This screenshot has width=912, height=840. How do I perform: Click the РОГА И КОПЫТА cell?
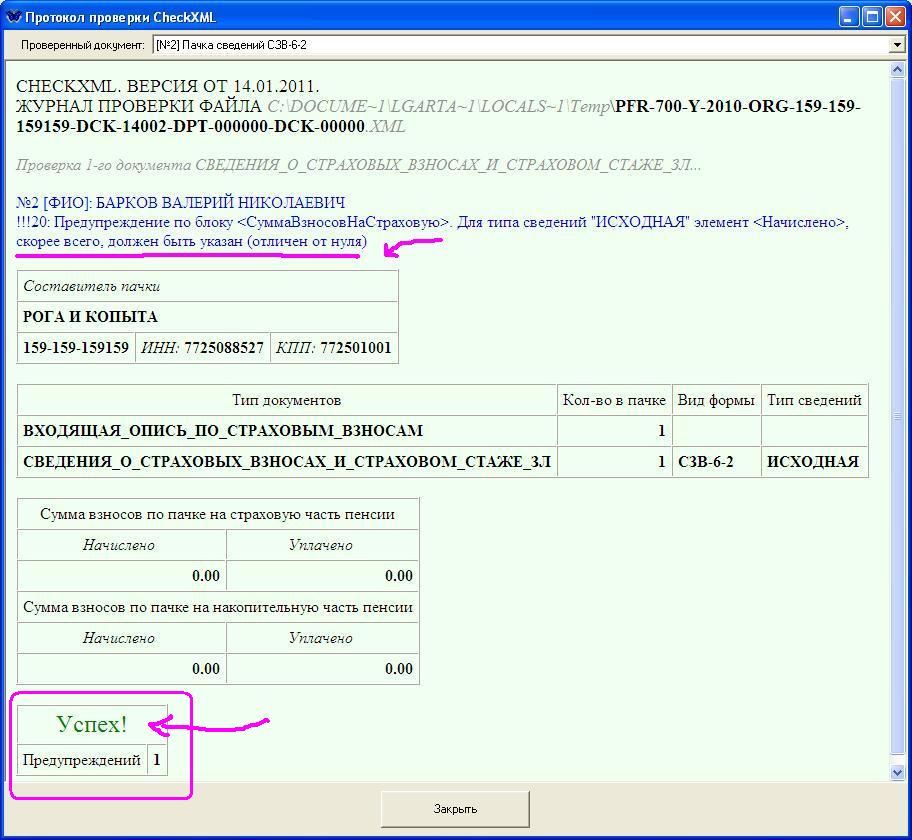click(x=207, y=316)
